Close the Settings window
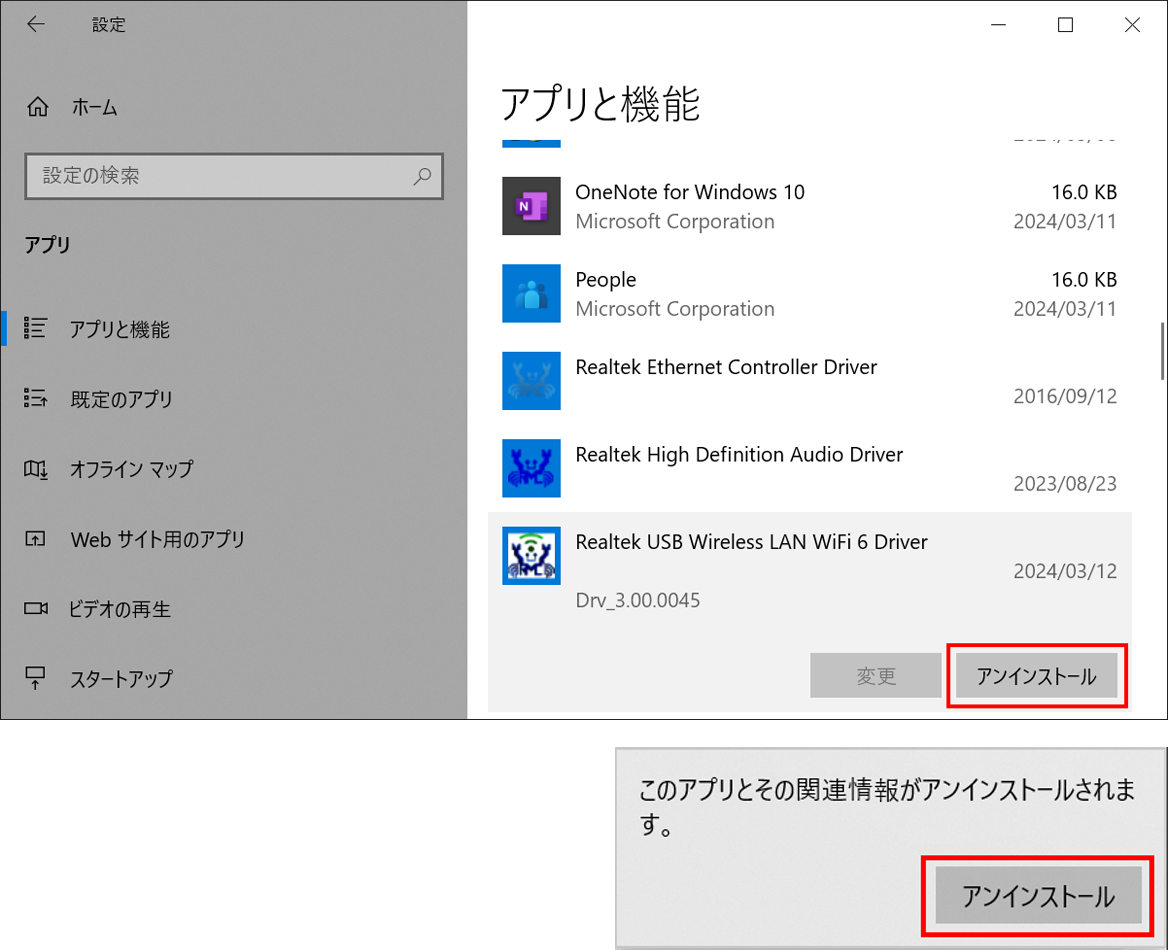This screenshot has width=1168, height=950. pyautogui.click(x=1132, y=25)
